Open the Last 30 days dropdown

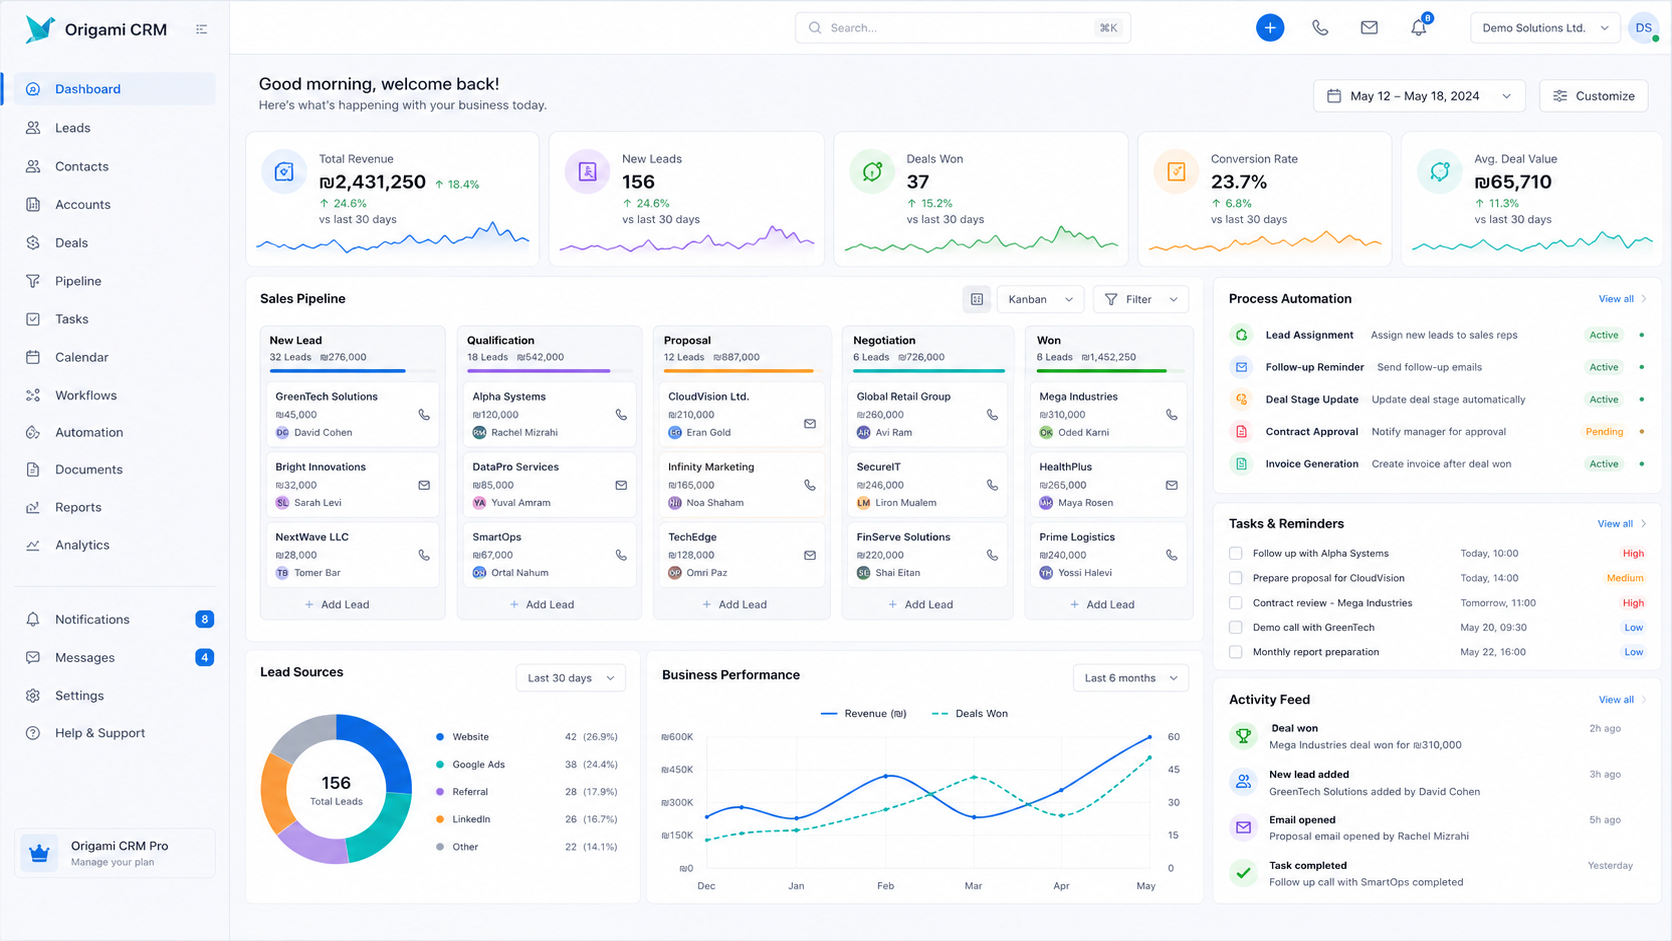tap(571, 678)
